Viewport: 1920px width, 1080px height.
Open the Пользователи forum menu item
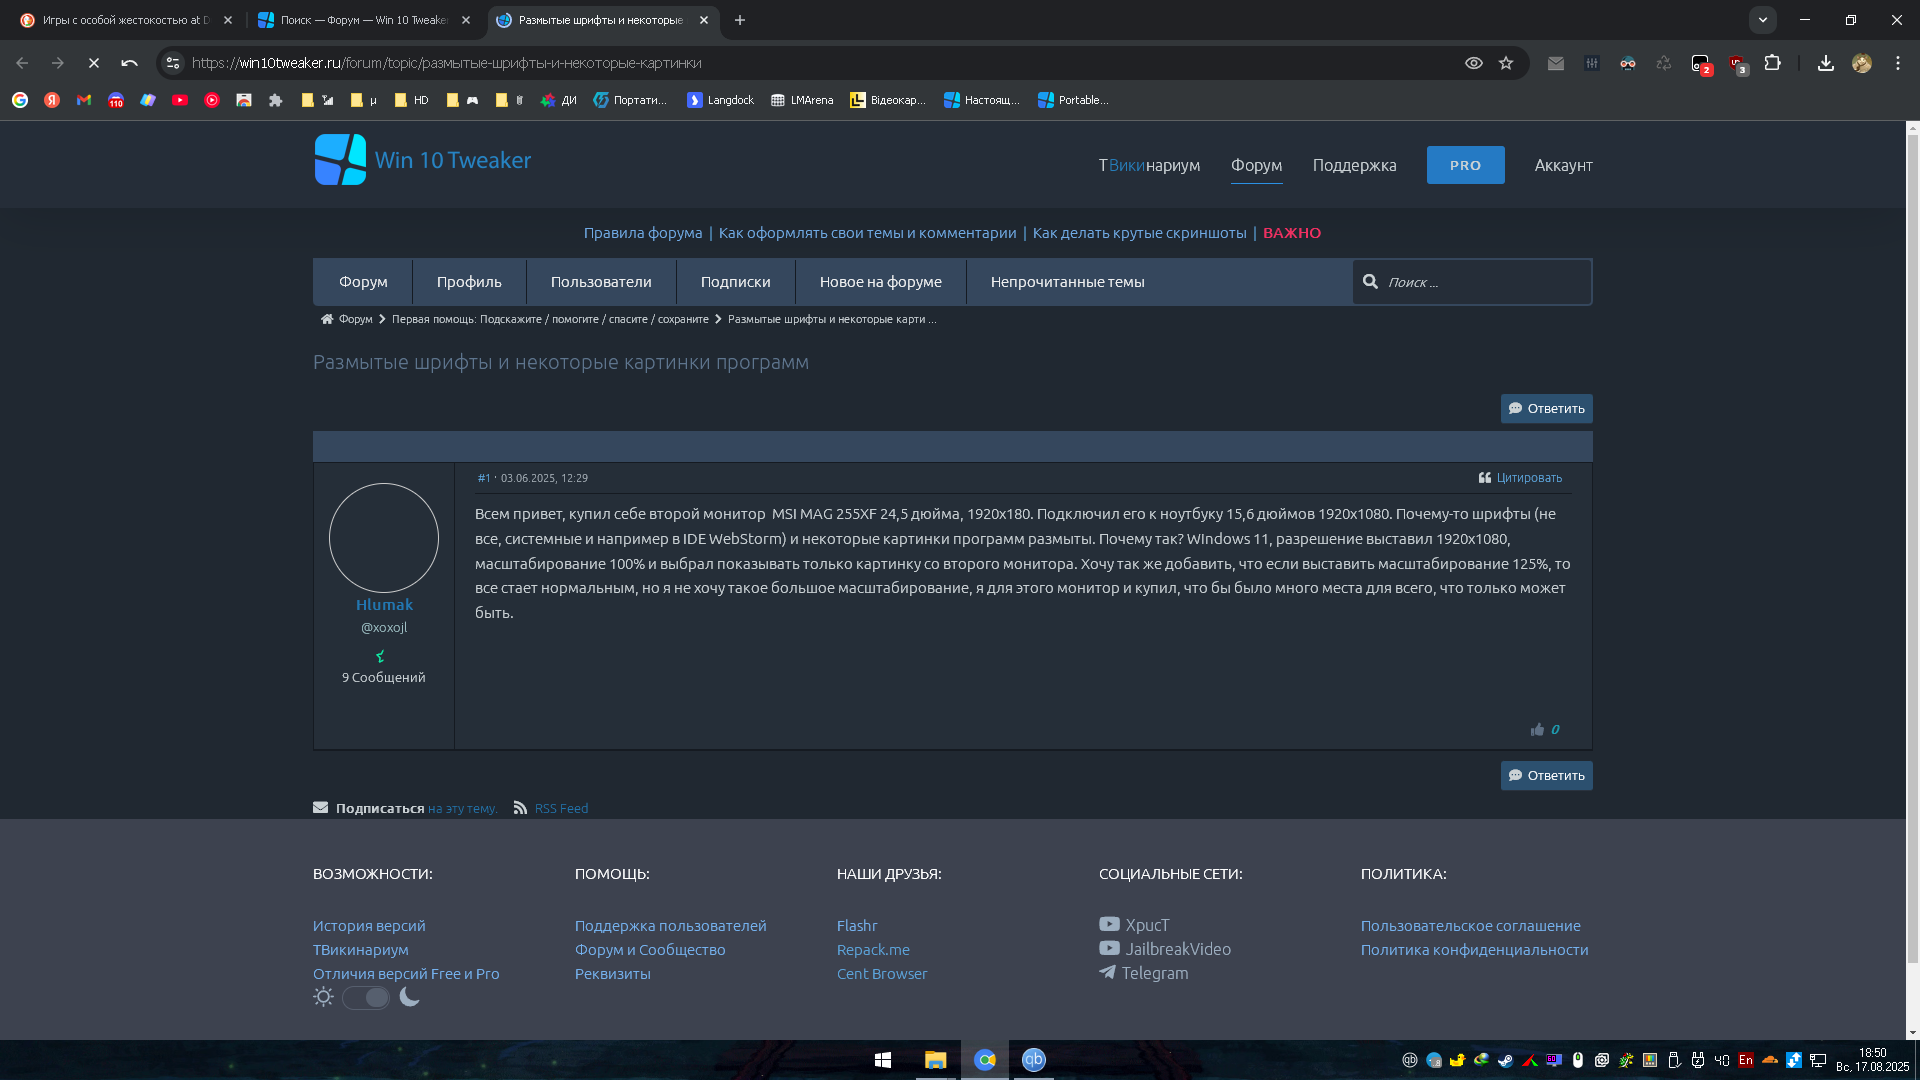(600, 282)
